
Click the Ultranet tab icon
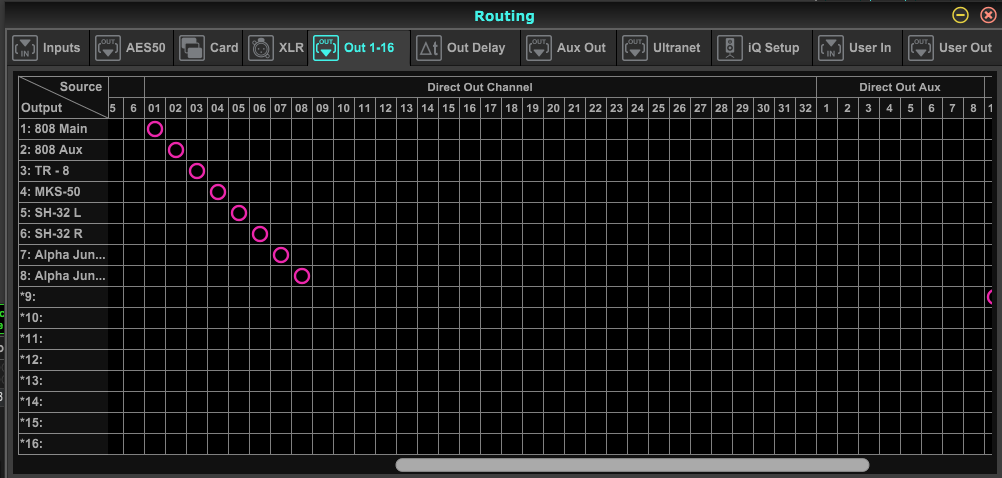click(635, 48)
